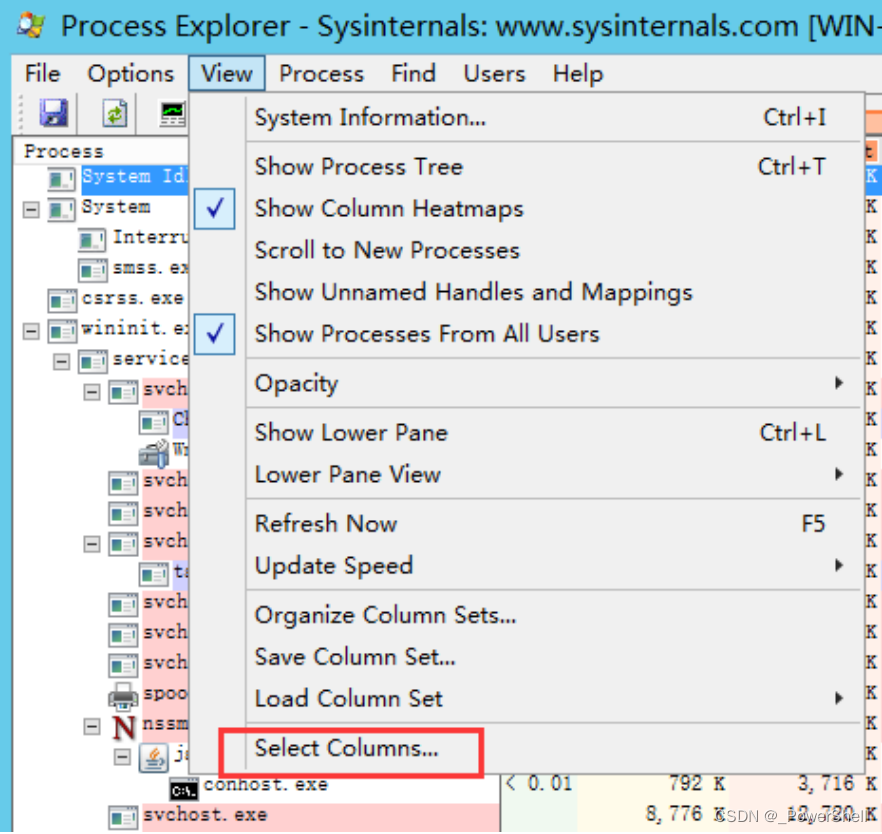Click the Save floppy disk toolbar icon
This screenshot has width=882, height=834.
tap(53, 113)
